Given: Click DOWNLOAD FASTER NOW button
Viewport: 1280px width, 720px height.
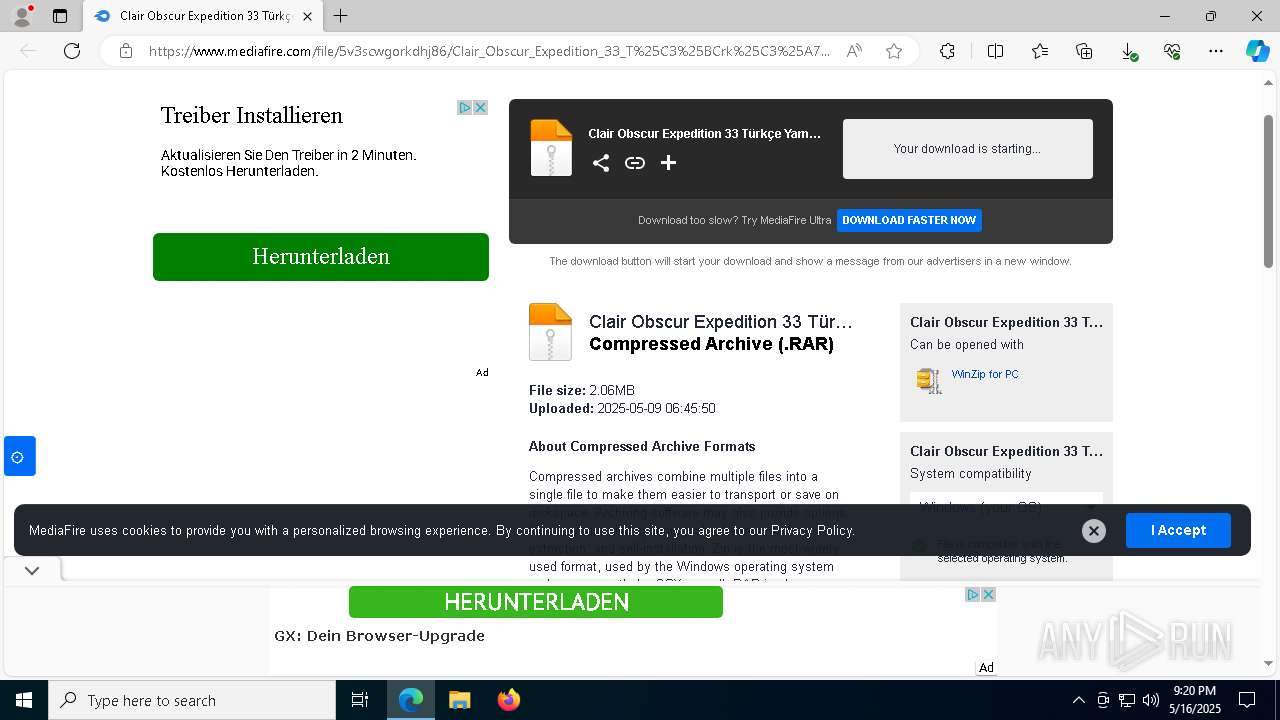Looking at the screenshot, I should pos(909,220).
